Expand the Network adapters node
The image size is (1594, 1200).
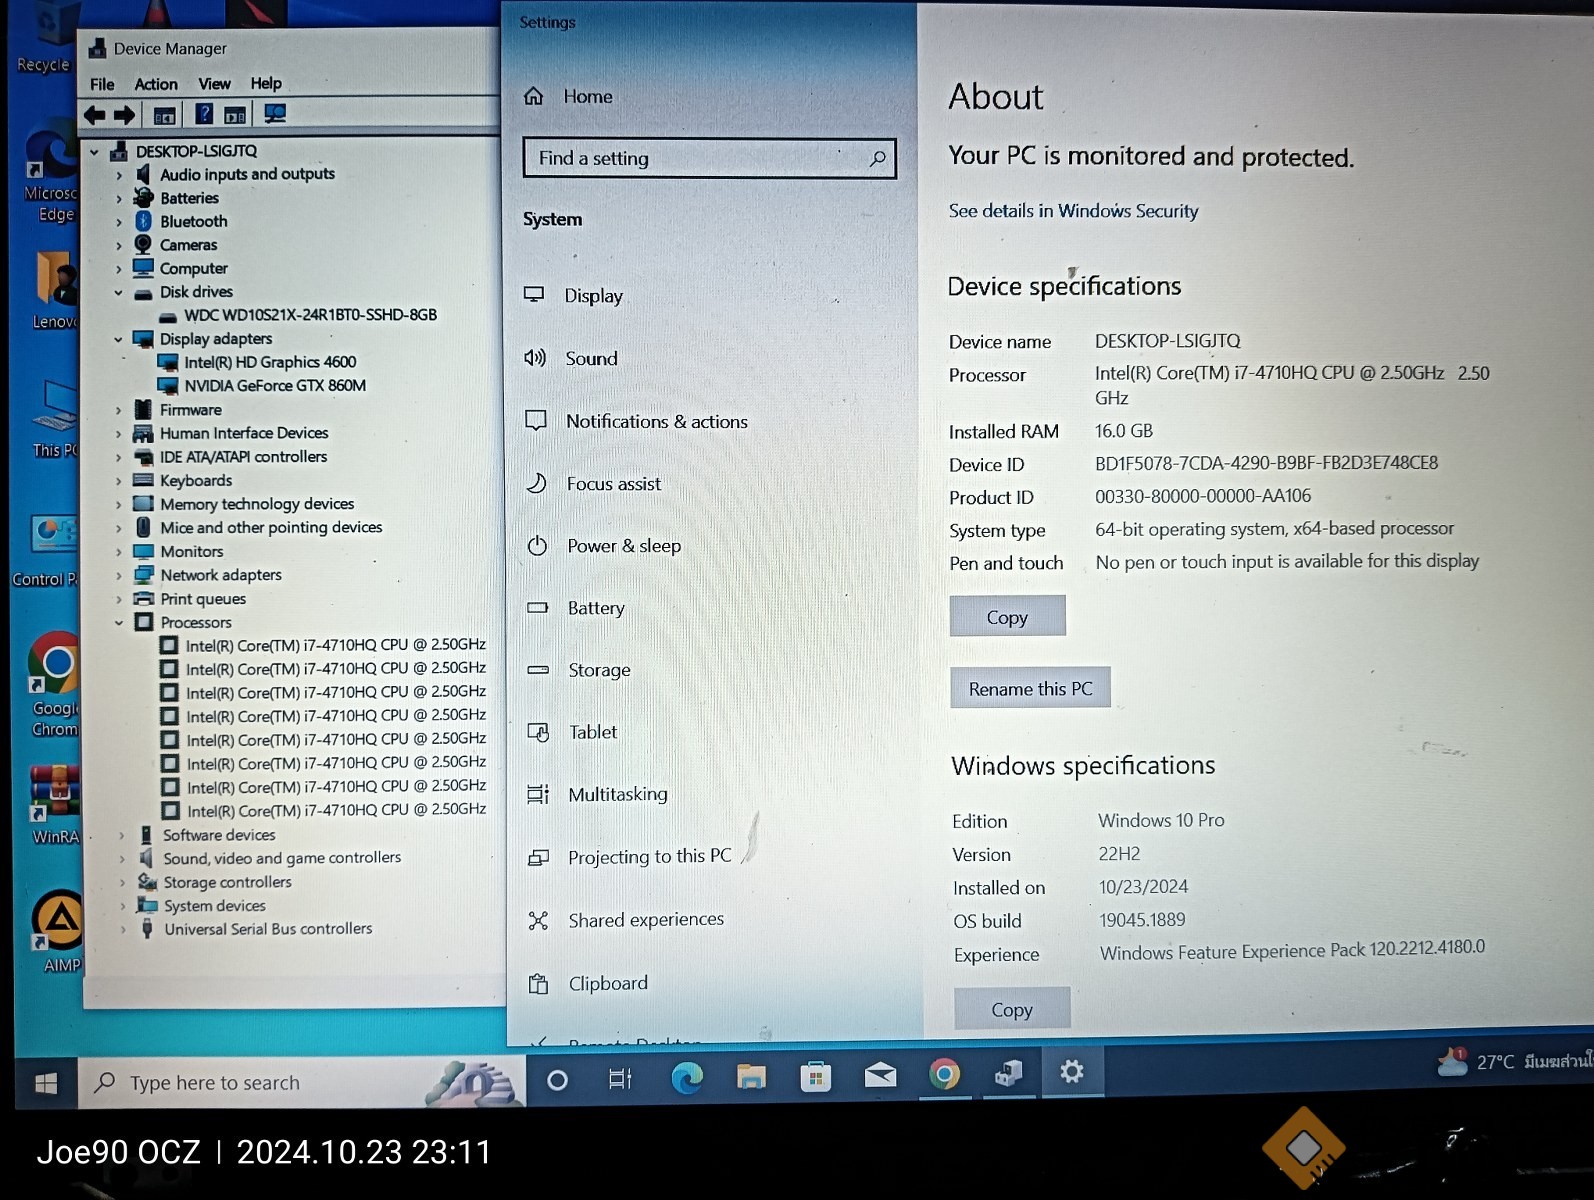pyautogui.click(x=118, y=576)
